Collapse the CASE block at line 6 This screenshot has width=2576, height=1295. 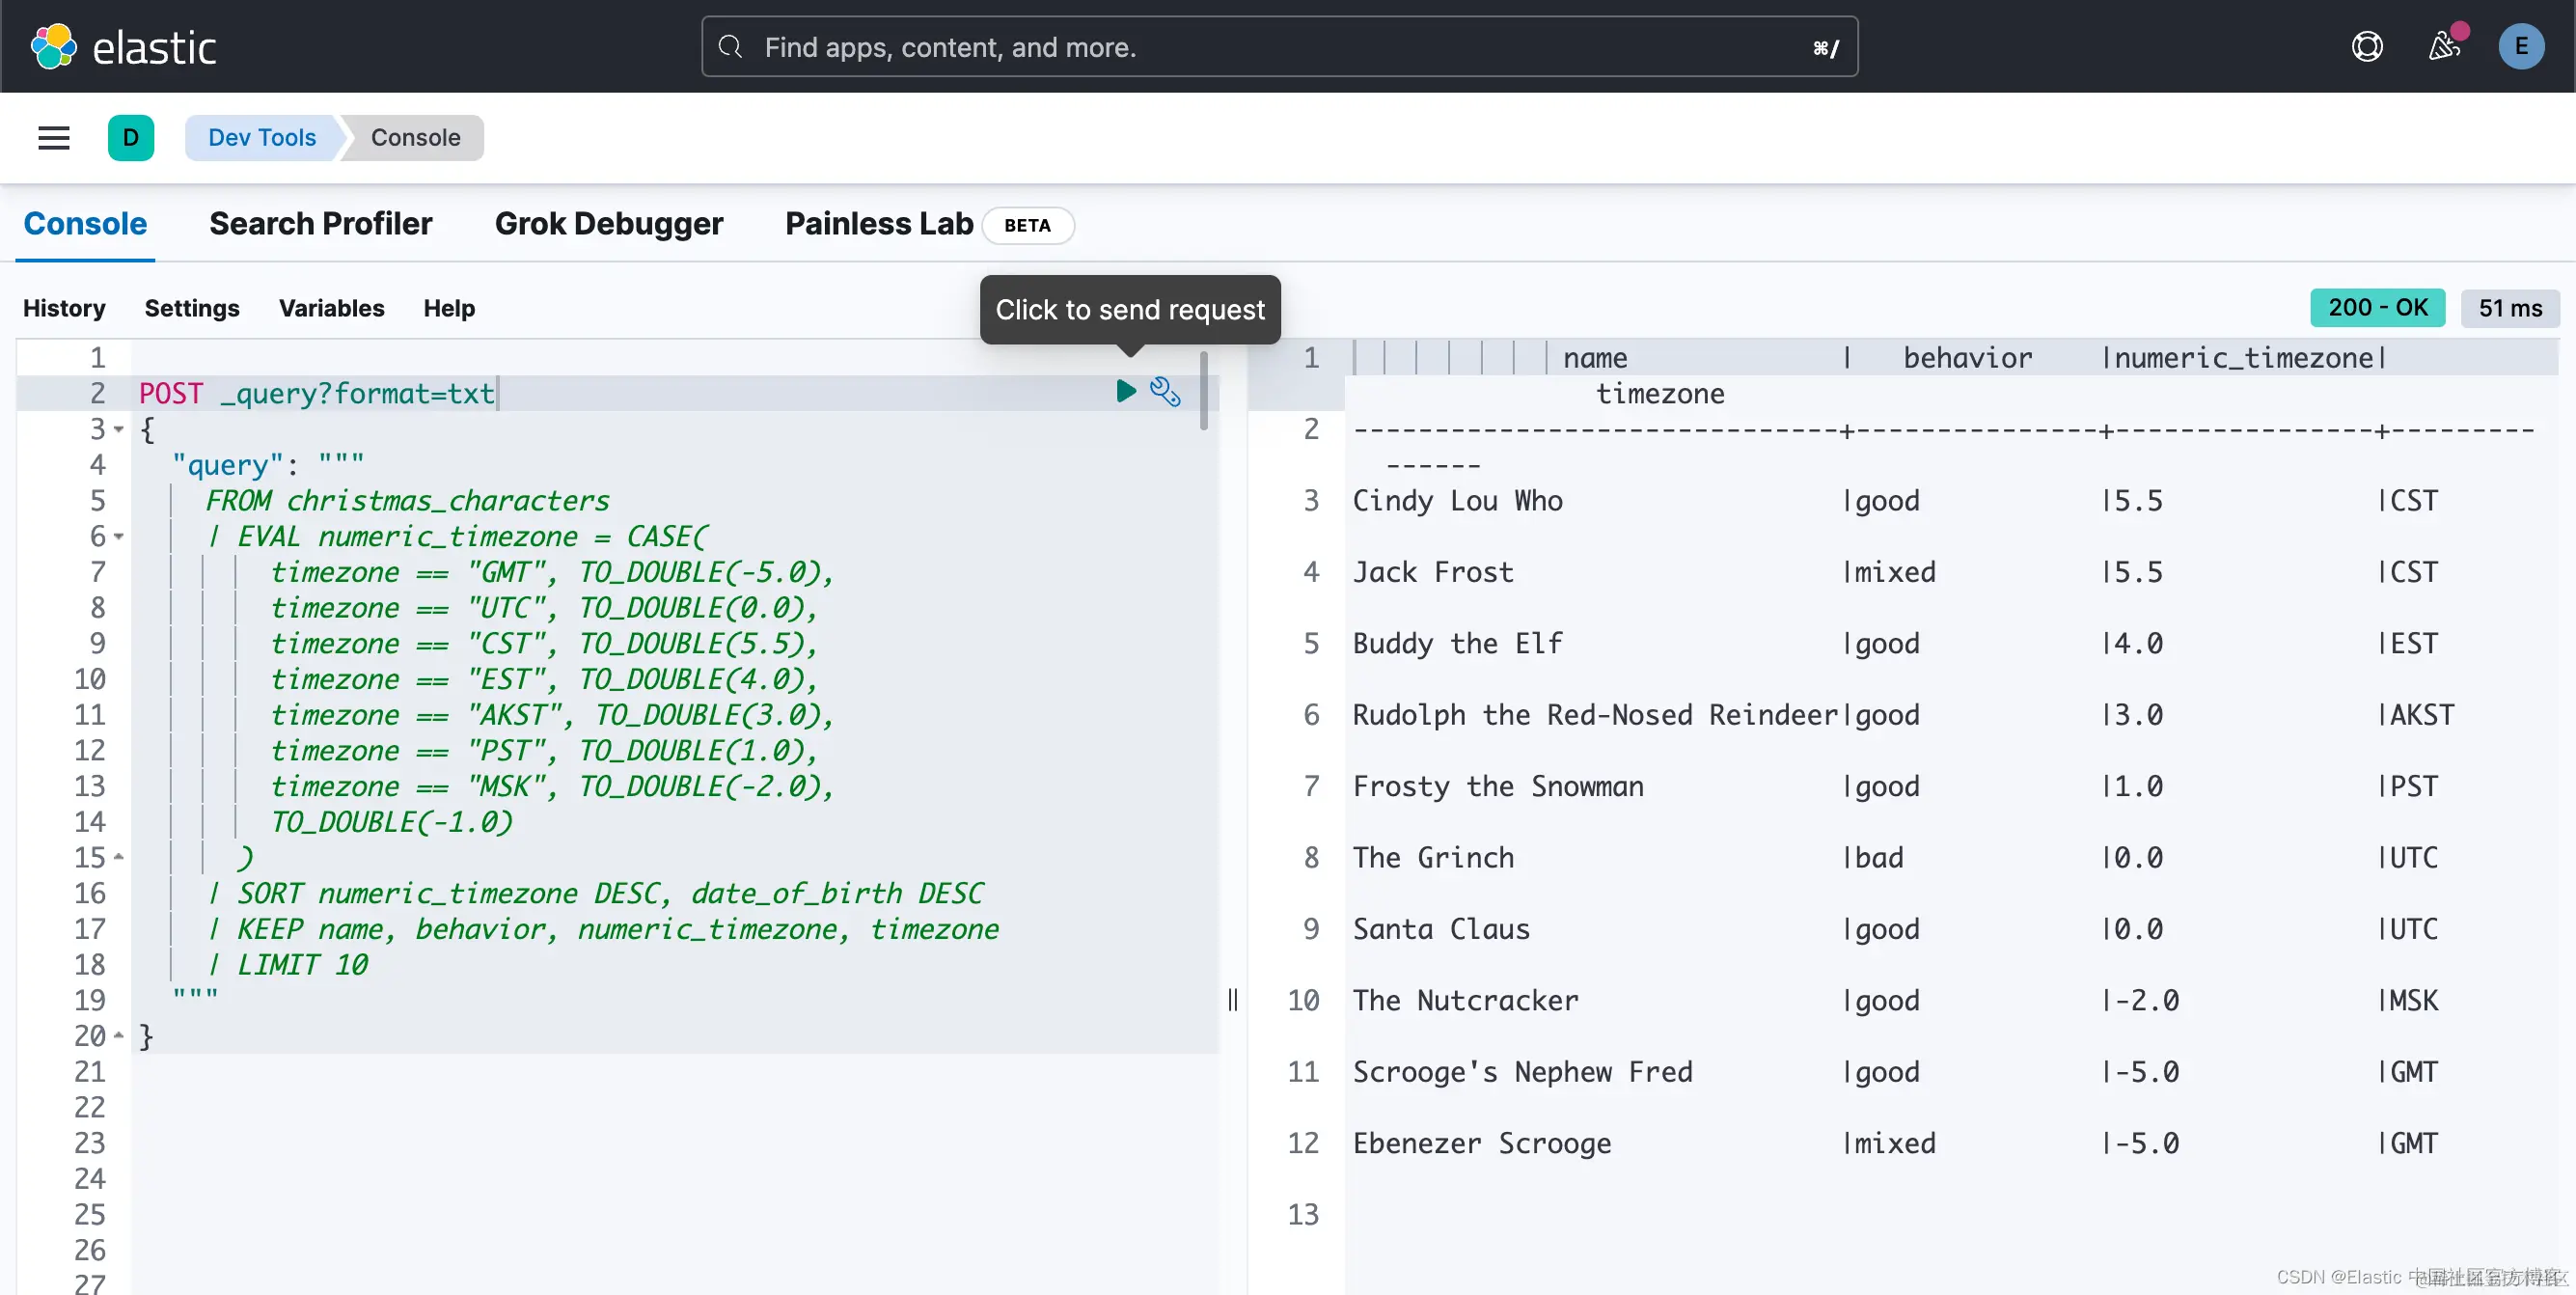pos(119,537)
